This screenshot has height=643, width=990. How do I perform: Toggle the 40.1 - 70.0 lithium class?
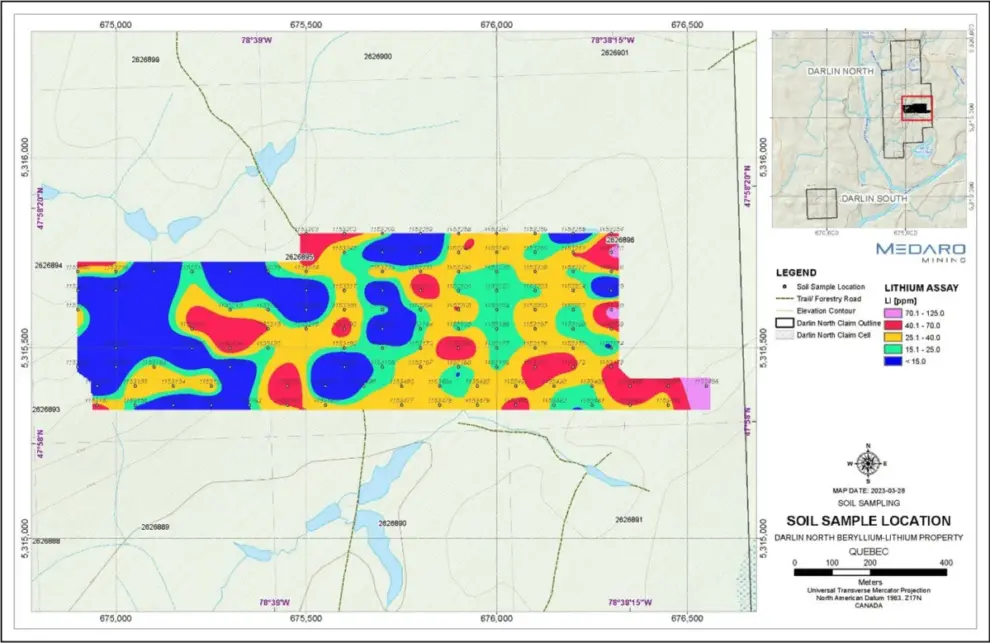pyautogui.click(x=893, y=325)
